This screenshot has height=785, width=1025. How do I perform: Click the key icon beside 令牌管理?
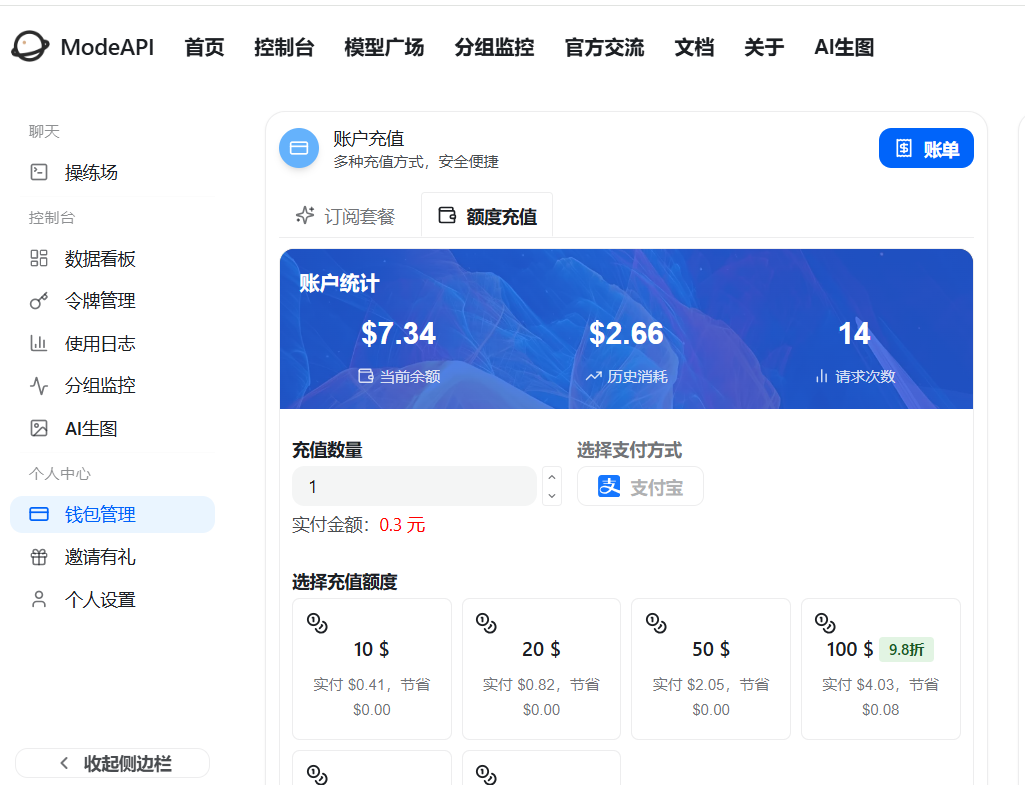pos(39,301)
